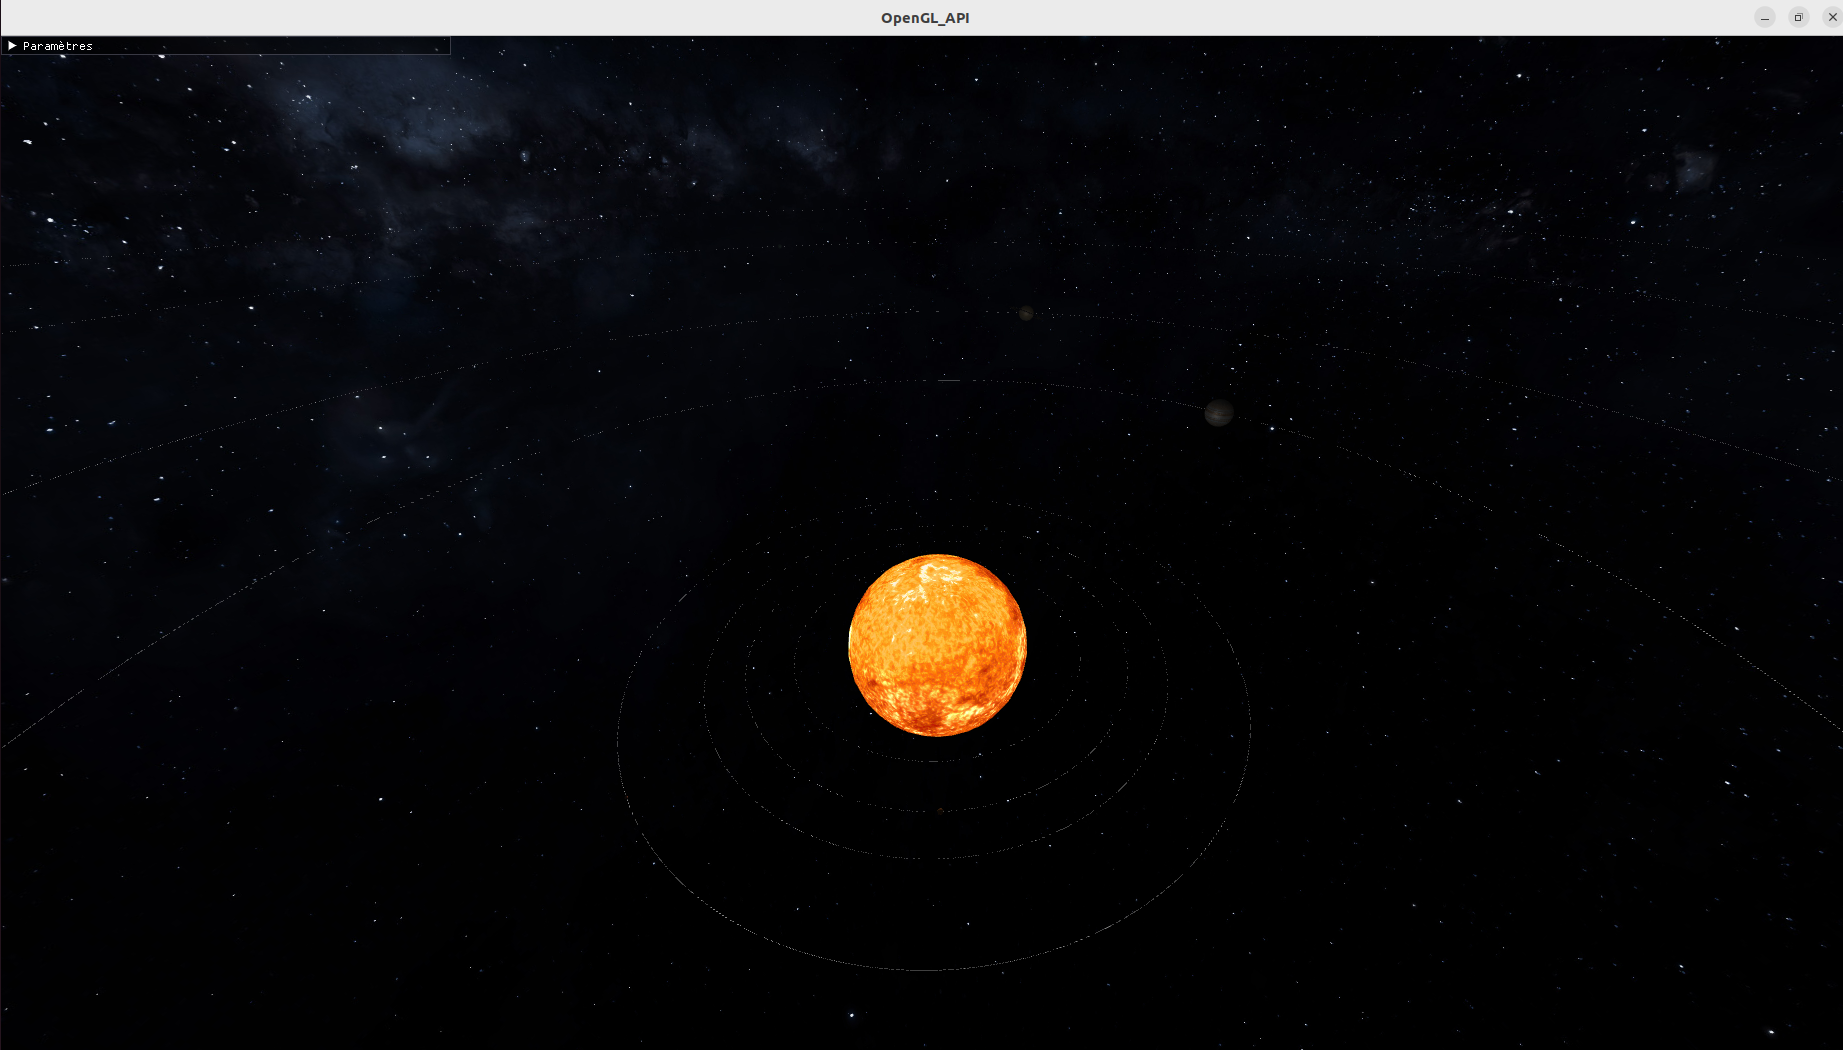This screenshot has width=1843, height=1050.
Task: Click the orbit line just right of Saturn
Action: (x=1060, y=316)
